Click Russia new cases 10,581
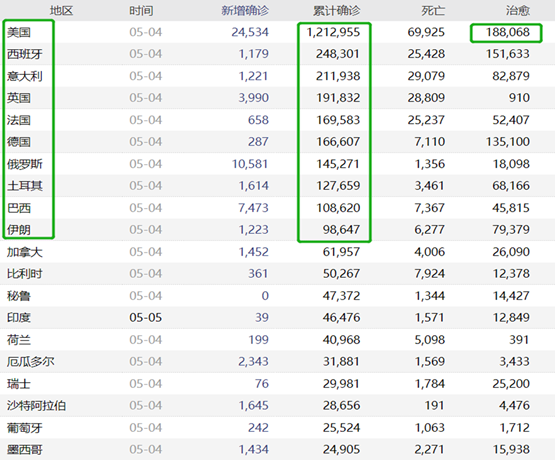Image resolution: width=555 pixels, height=460 pixels. click(x=250, y=164)
